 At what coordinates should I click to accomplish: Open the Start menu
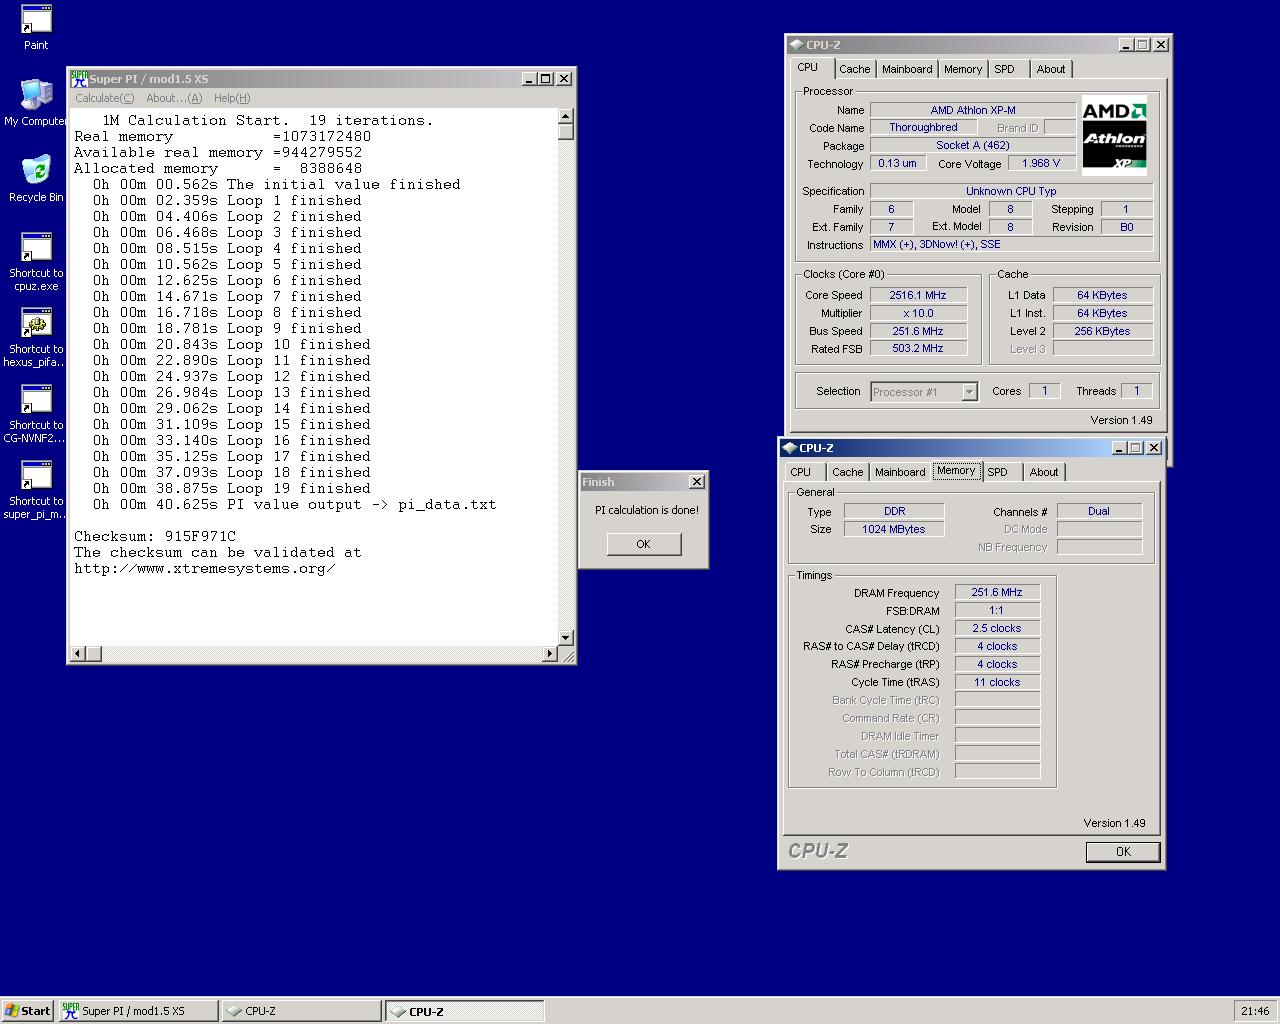coord(27,1011)
